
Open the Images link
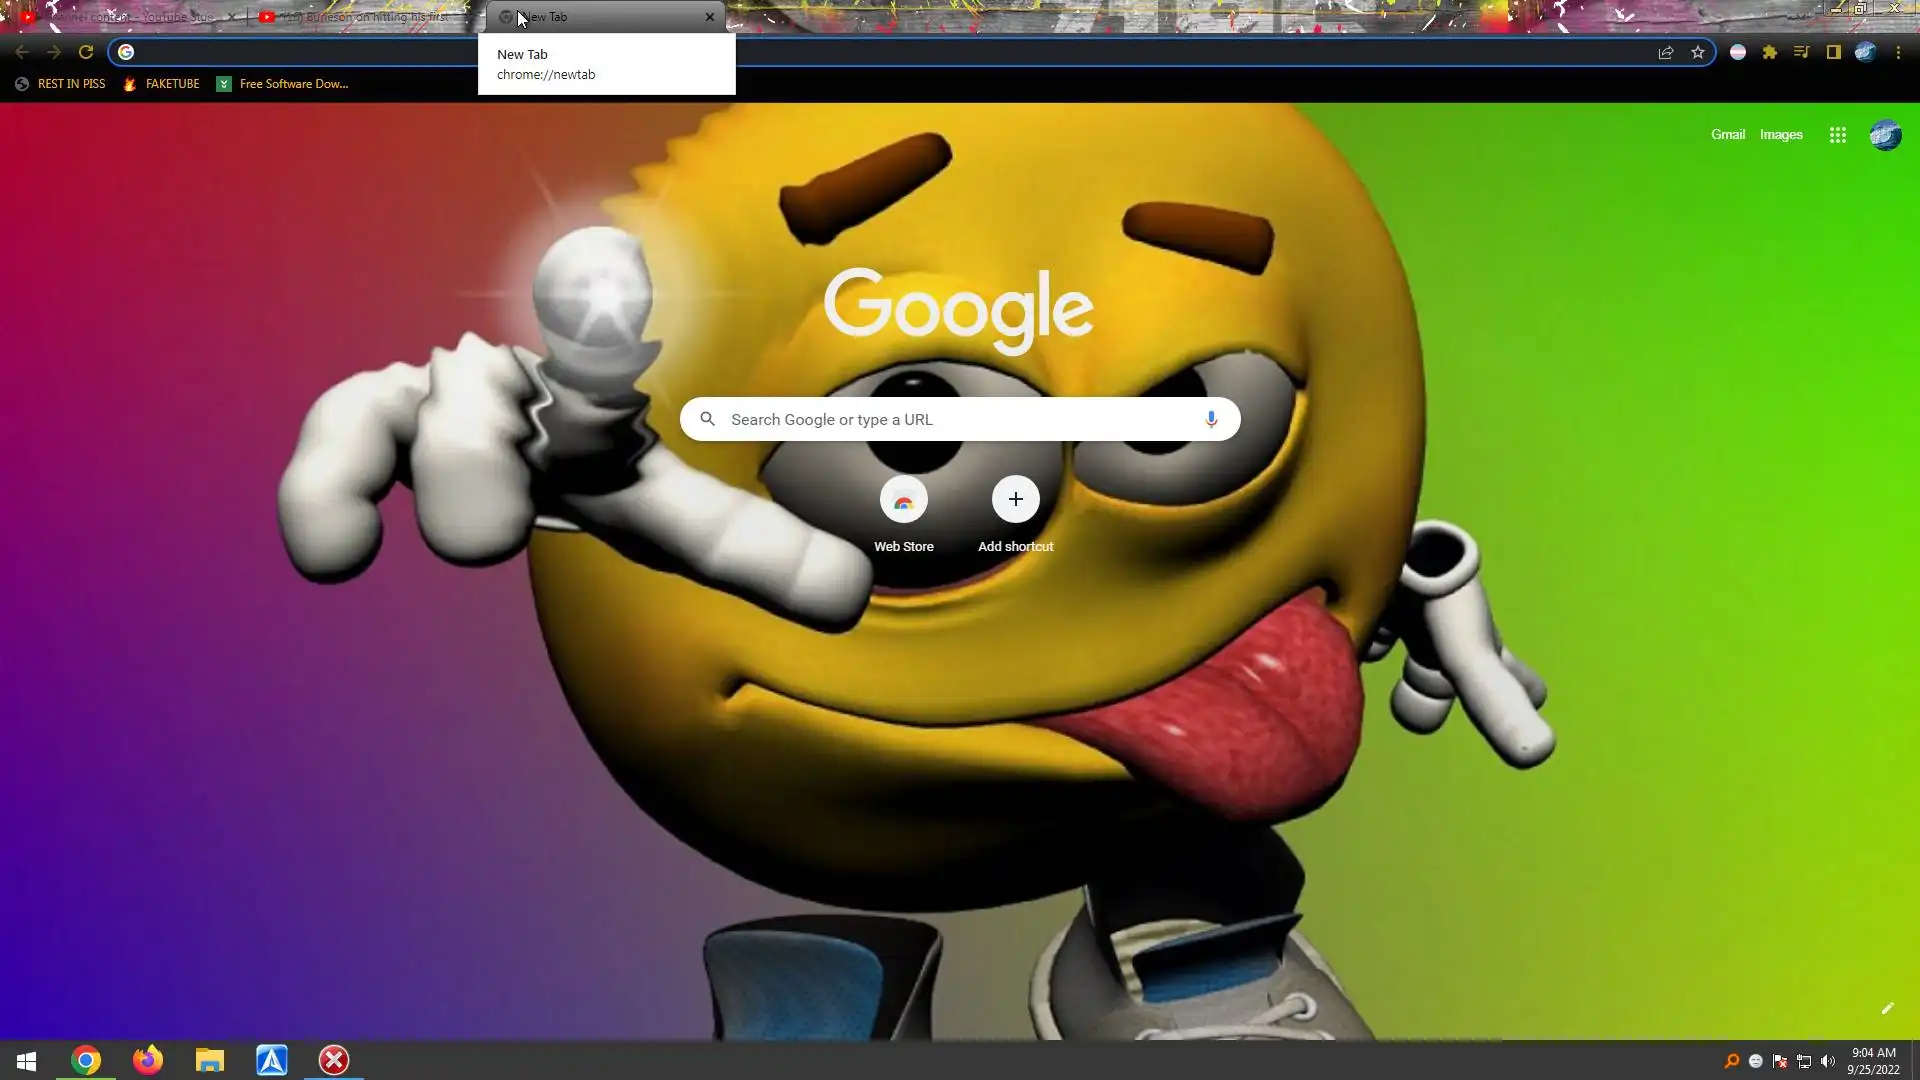point(1781,134)
